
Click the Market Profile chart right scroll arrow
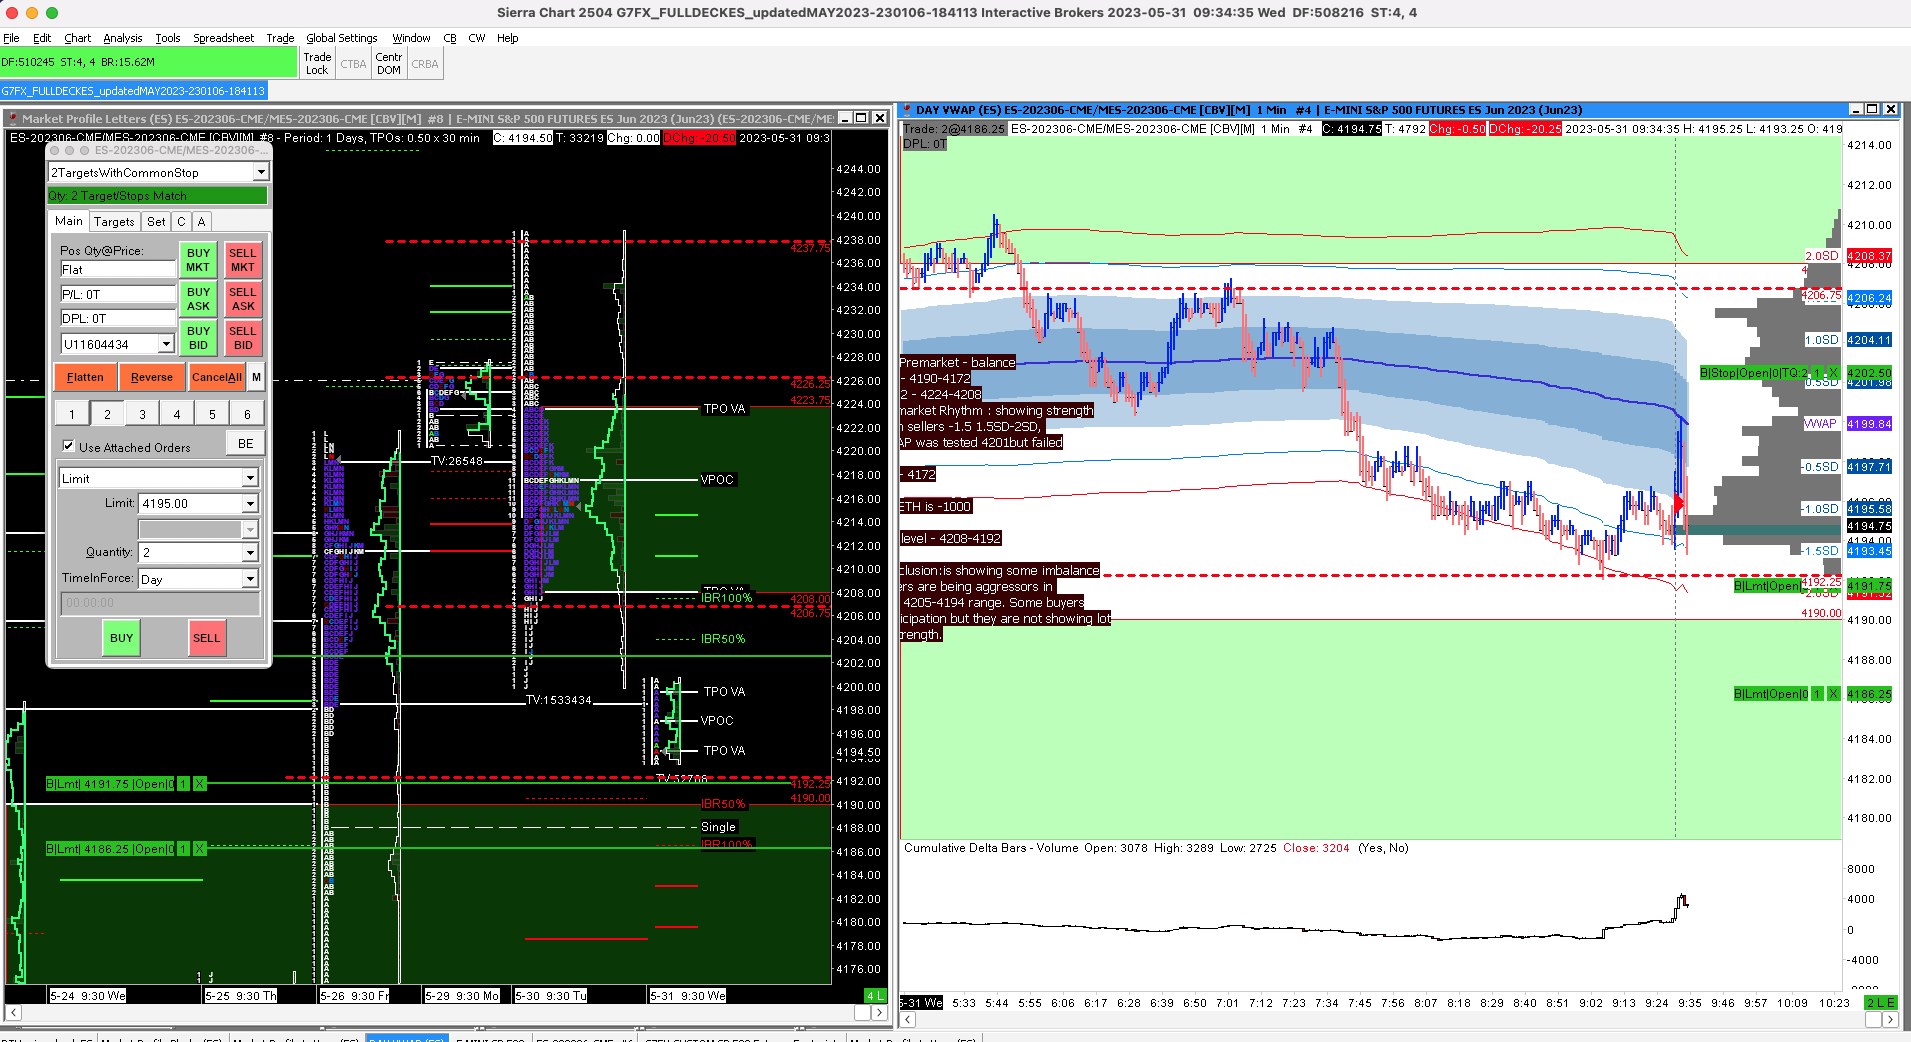click(879, 1013)
